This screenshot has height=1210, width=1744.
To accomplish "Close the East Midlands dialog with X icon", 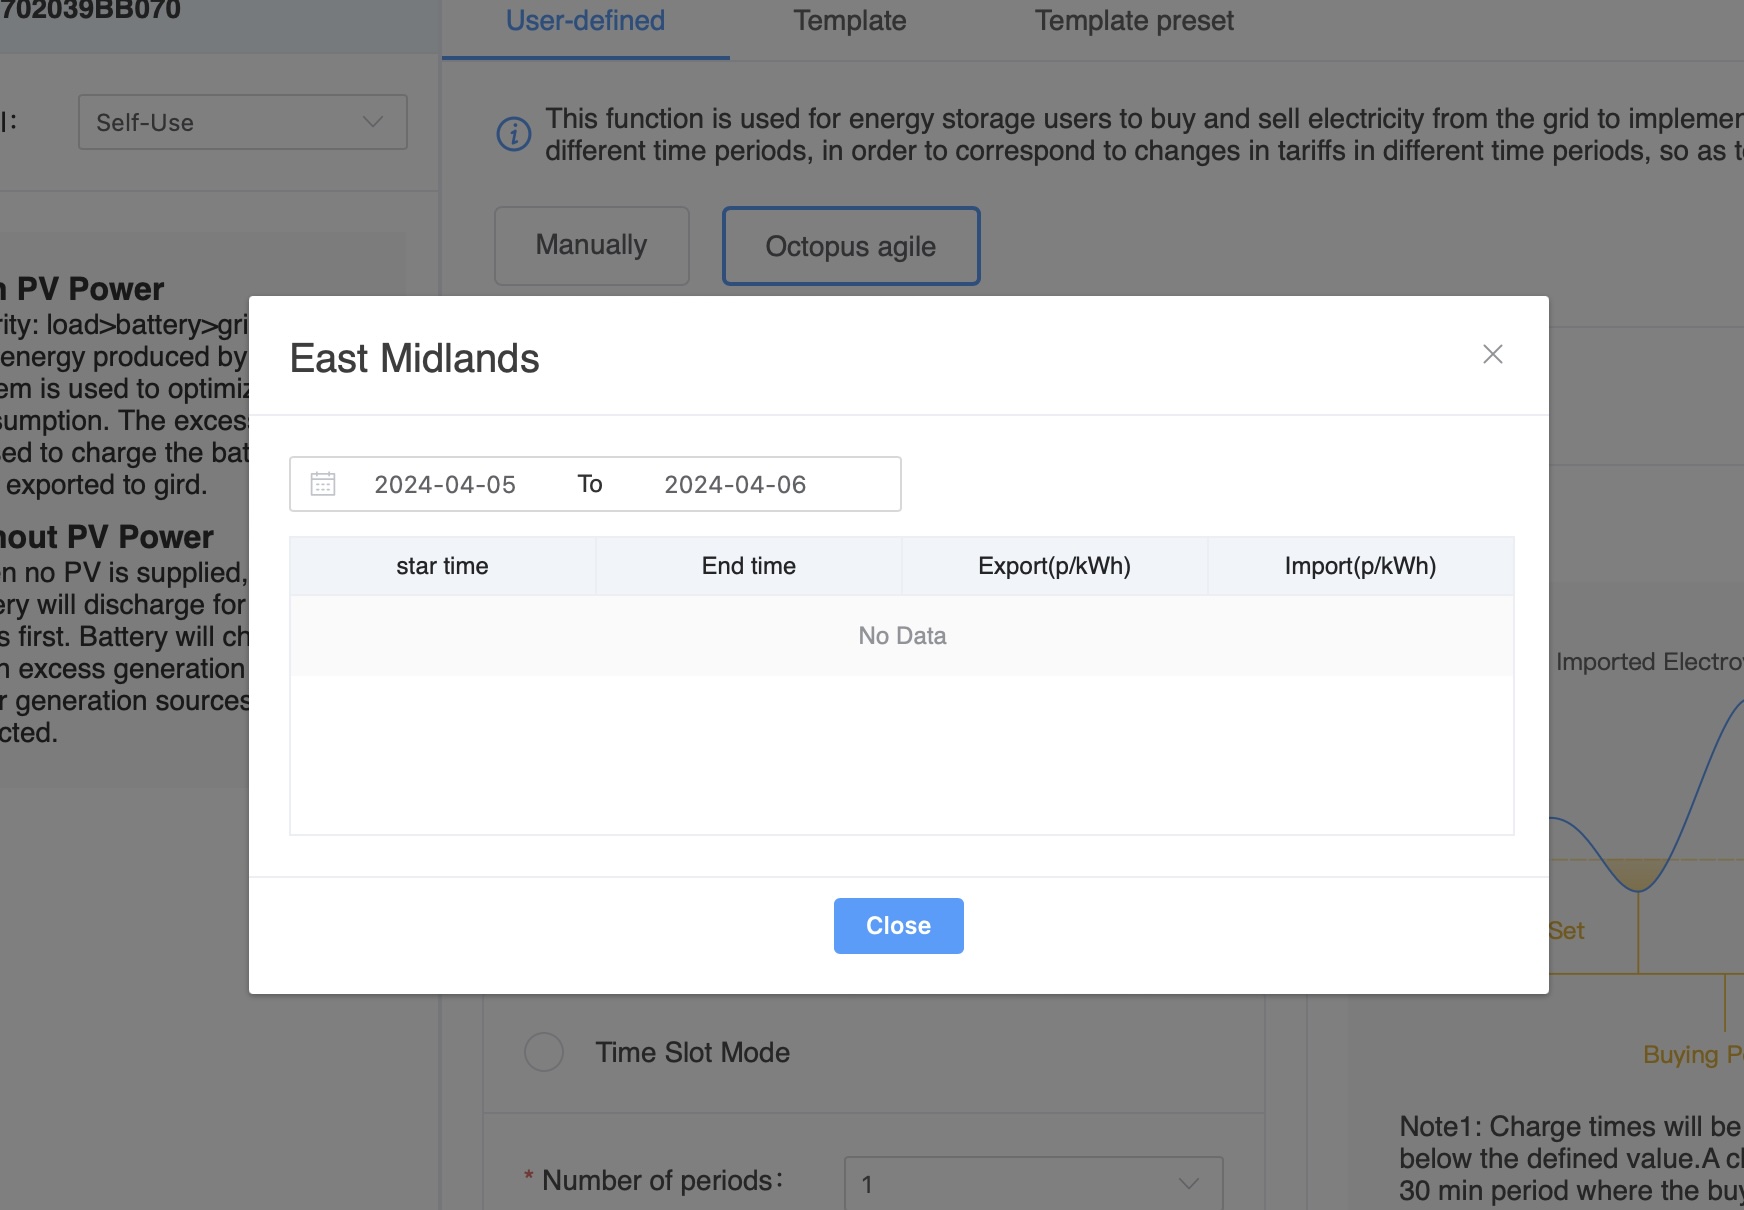I will click(1492, 354).
